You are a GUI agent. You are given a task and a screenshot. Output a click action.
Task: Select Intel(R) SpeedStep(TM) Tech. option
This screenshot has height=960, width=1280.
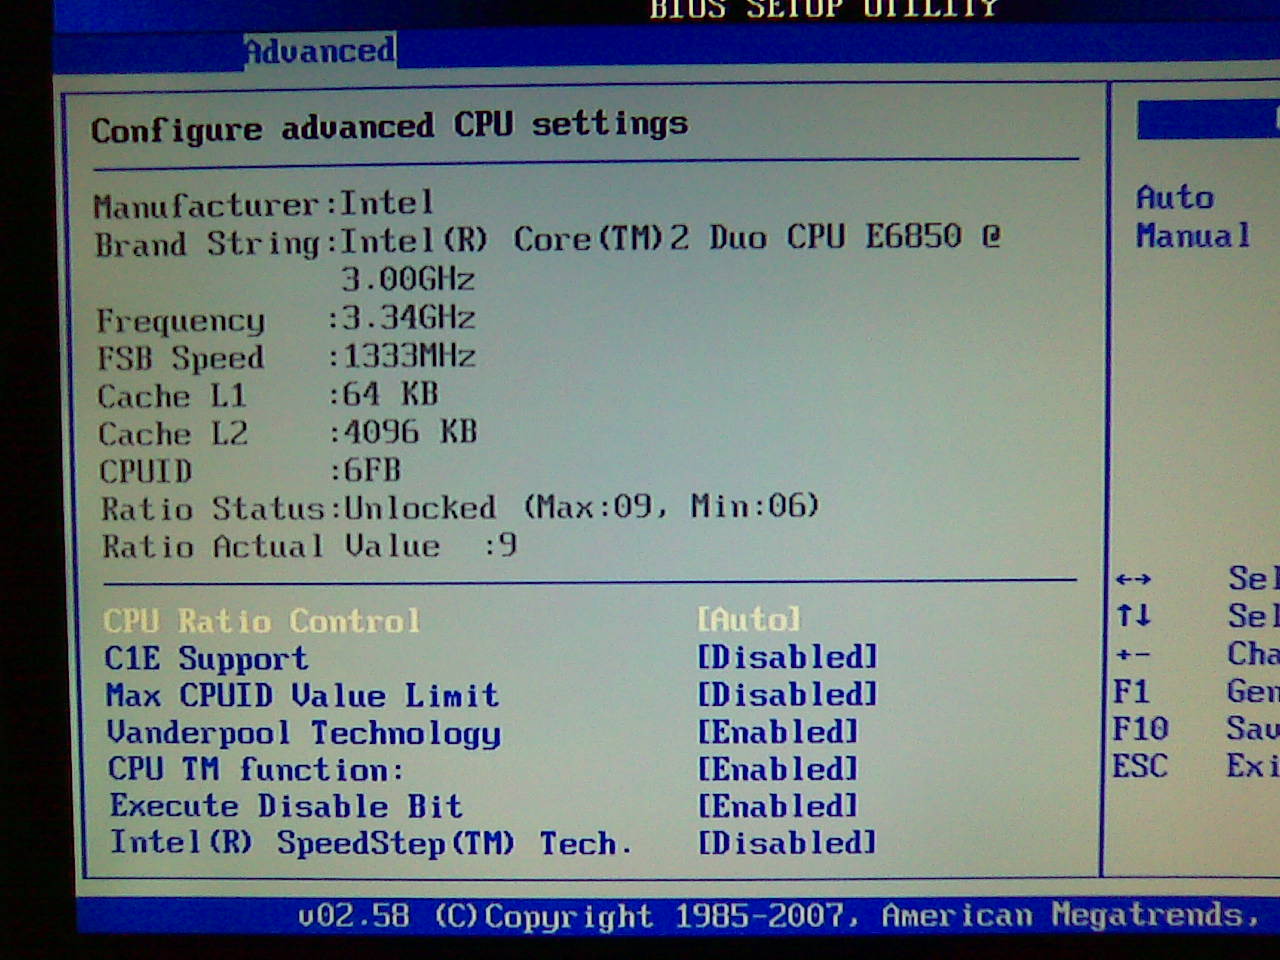tap(371, 843)
